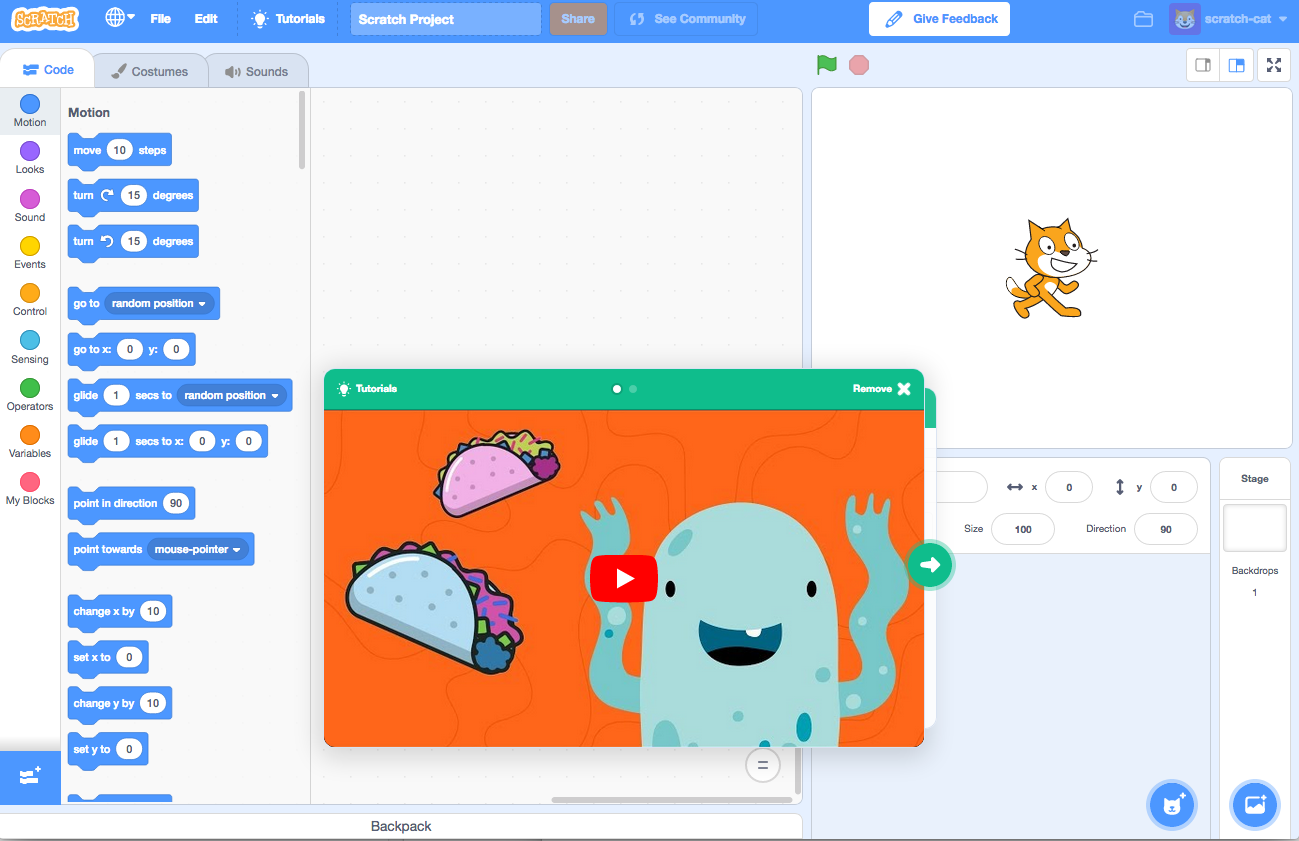Play the tutorial video
Screen dimensions: 1299x841
(624, 578)
